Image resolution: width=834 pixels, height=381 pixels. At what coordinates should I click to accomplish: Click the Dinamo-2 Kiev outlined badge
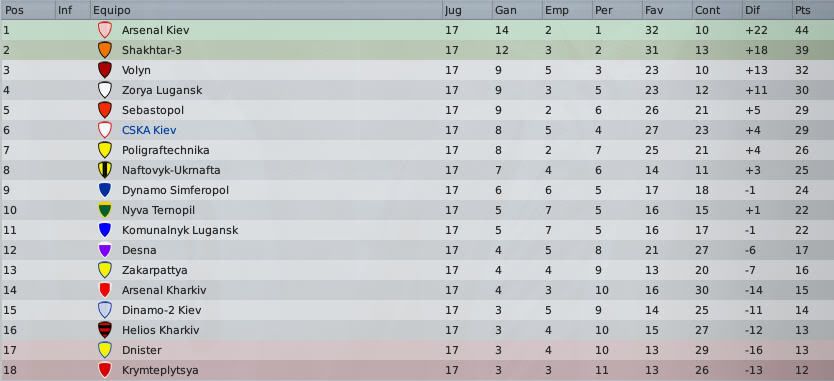tap(105, 310)
